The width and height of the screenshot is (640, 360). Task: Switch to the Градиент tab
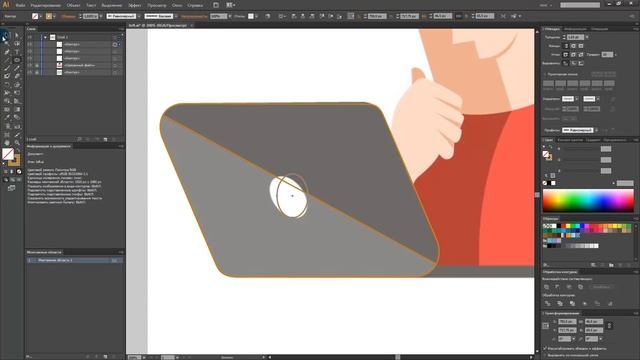[593, 140]
